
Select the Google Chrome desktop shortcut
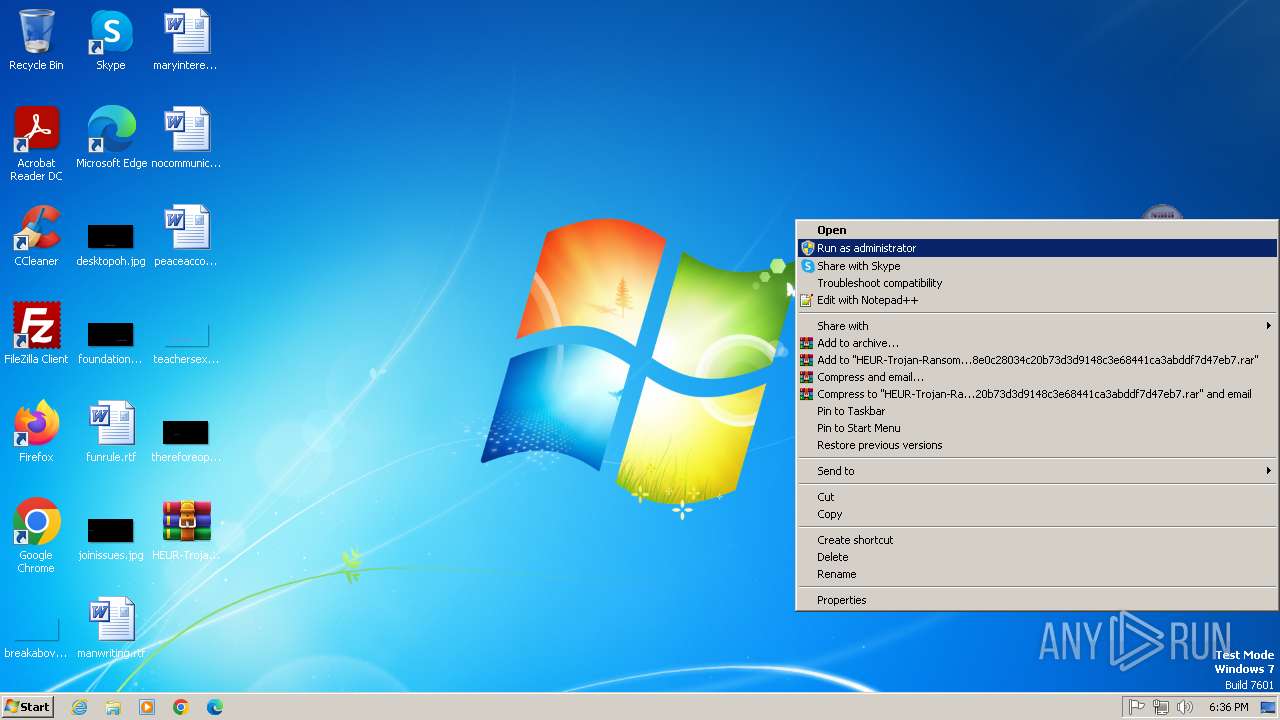click(x=36, y=536)
